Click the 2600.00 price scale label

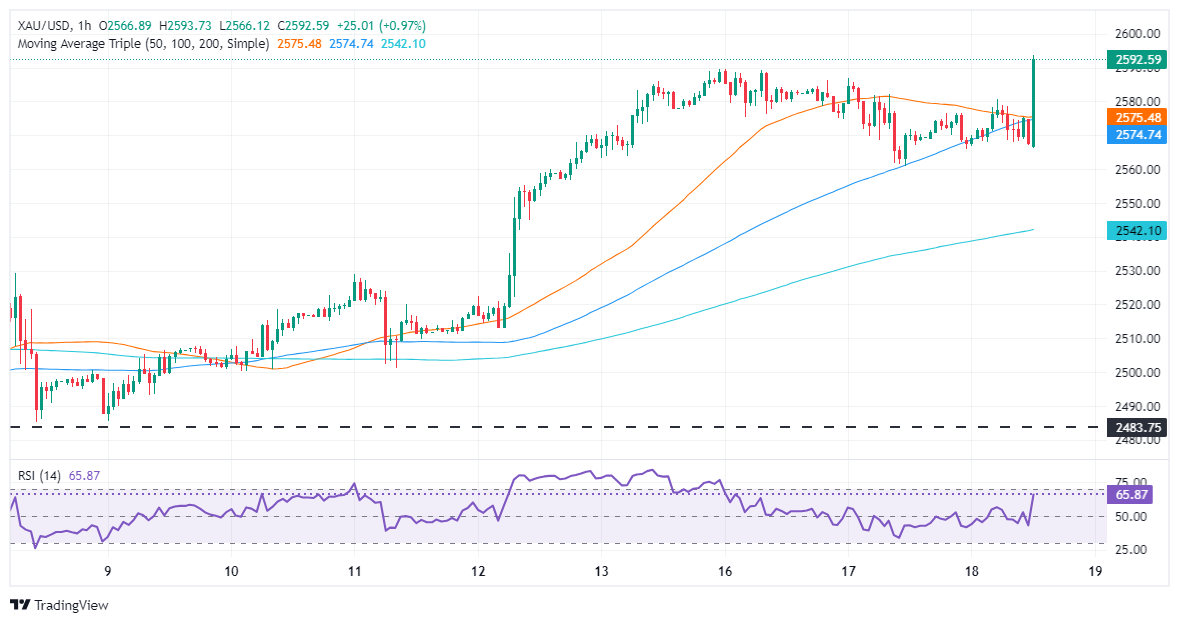pos(1140,33)
